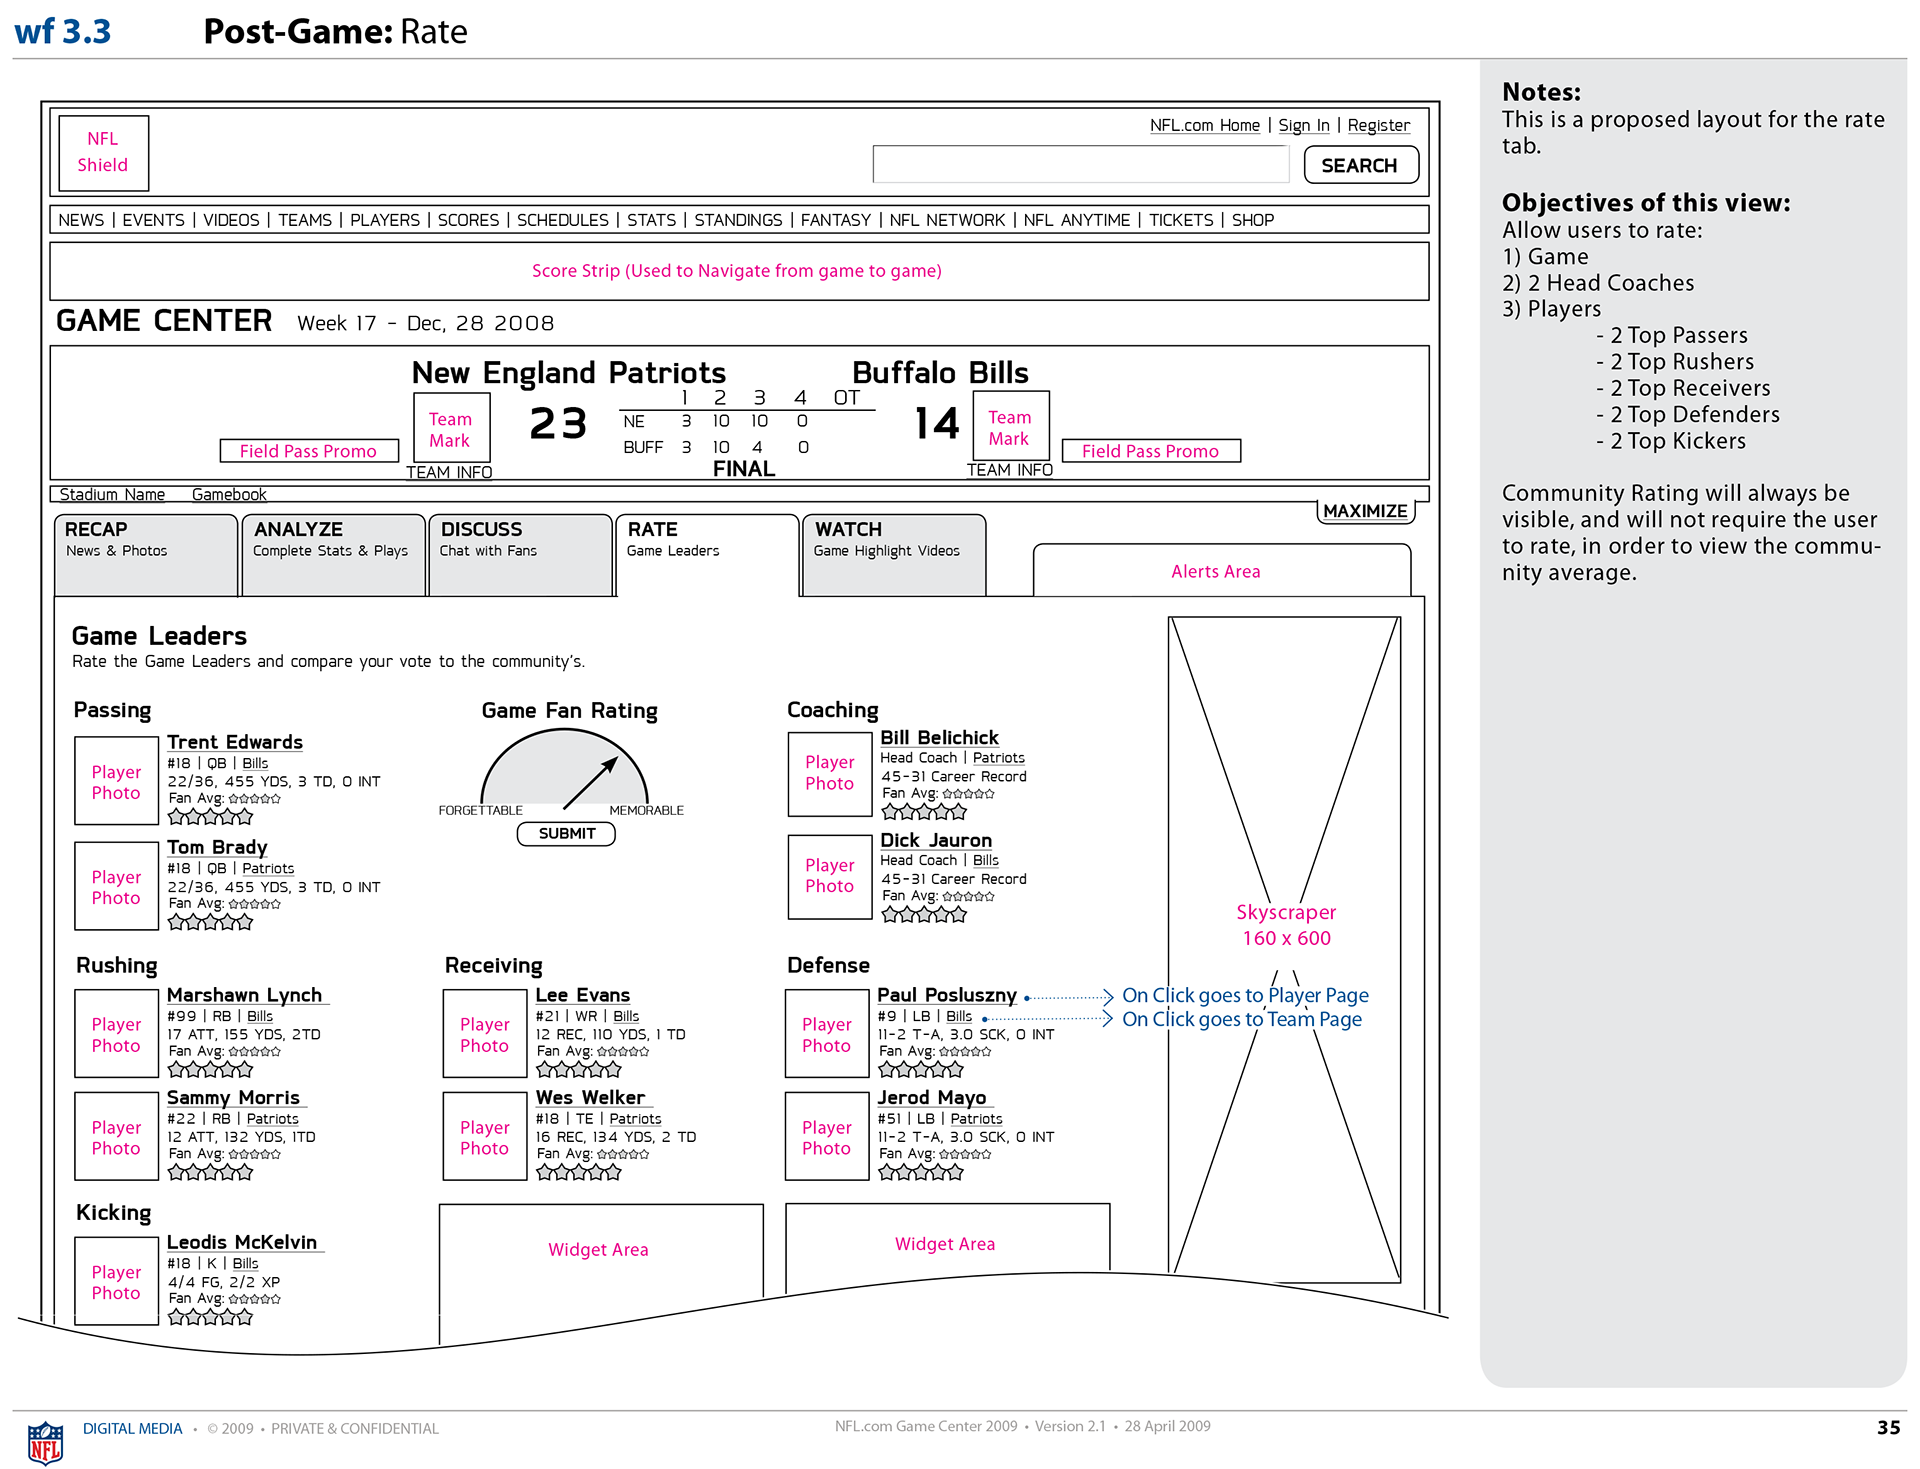Viewport: 1920px width, 1469px height.
Task: Click the Register link
Action: [1379, 125]
